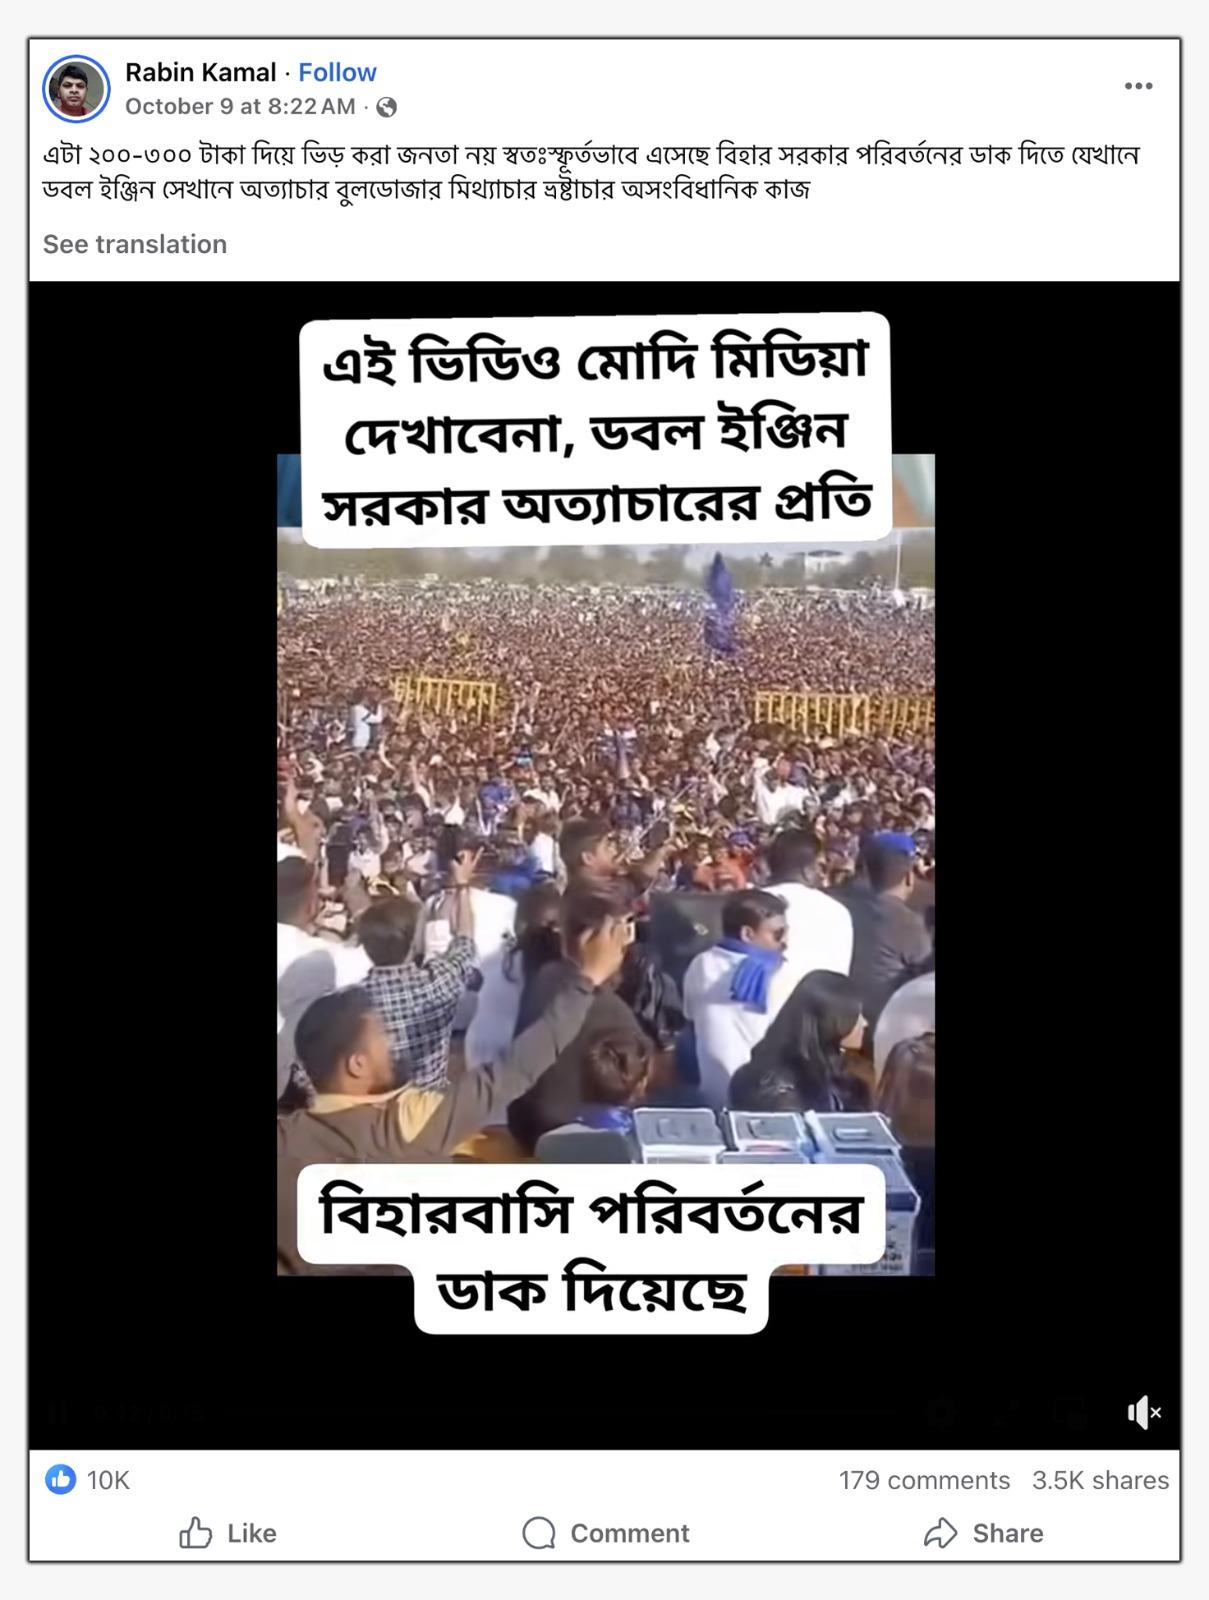Click the Comment button
Viewport: 1209px width, 1600px height.
606,1533
